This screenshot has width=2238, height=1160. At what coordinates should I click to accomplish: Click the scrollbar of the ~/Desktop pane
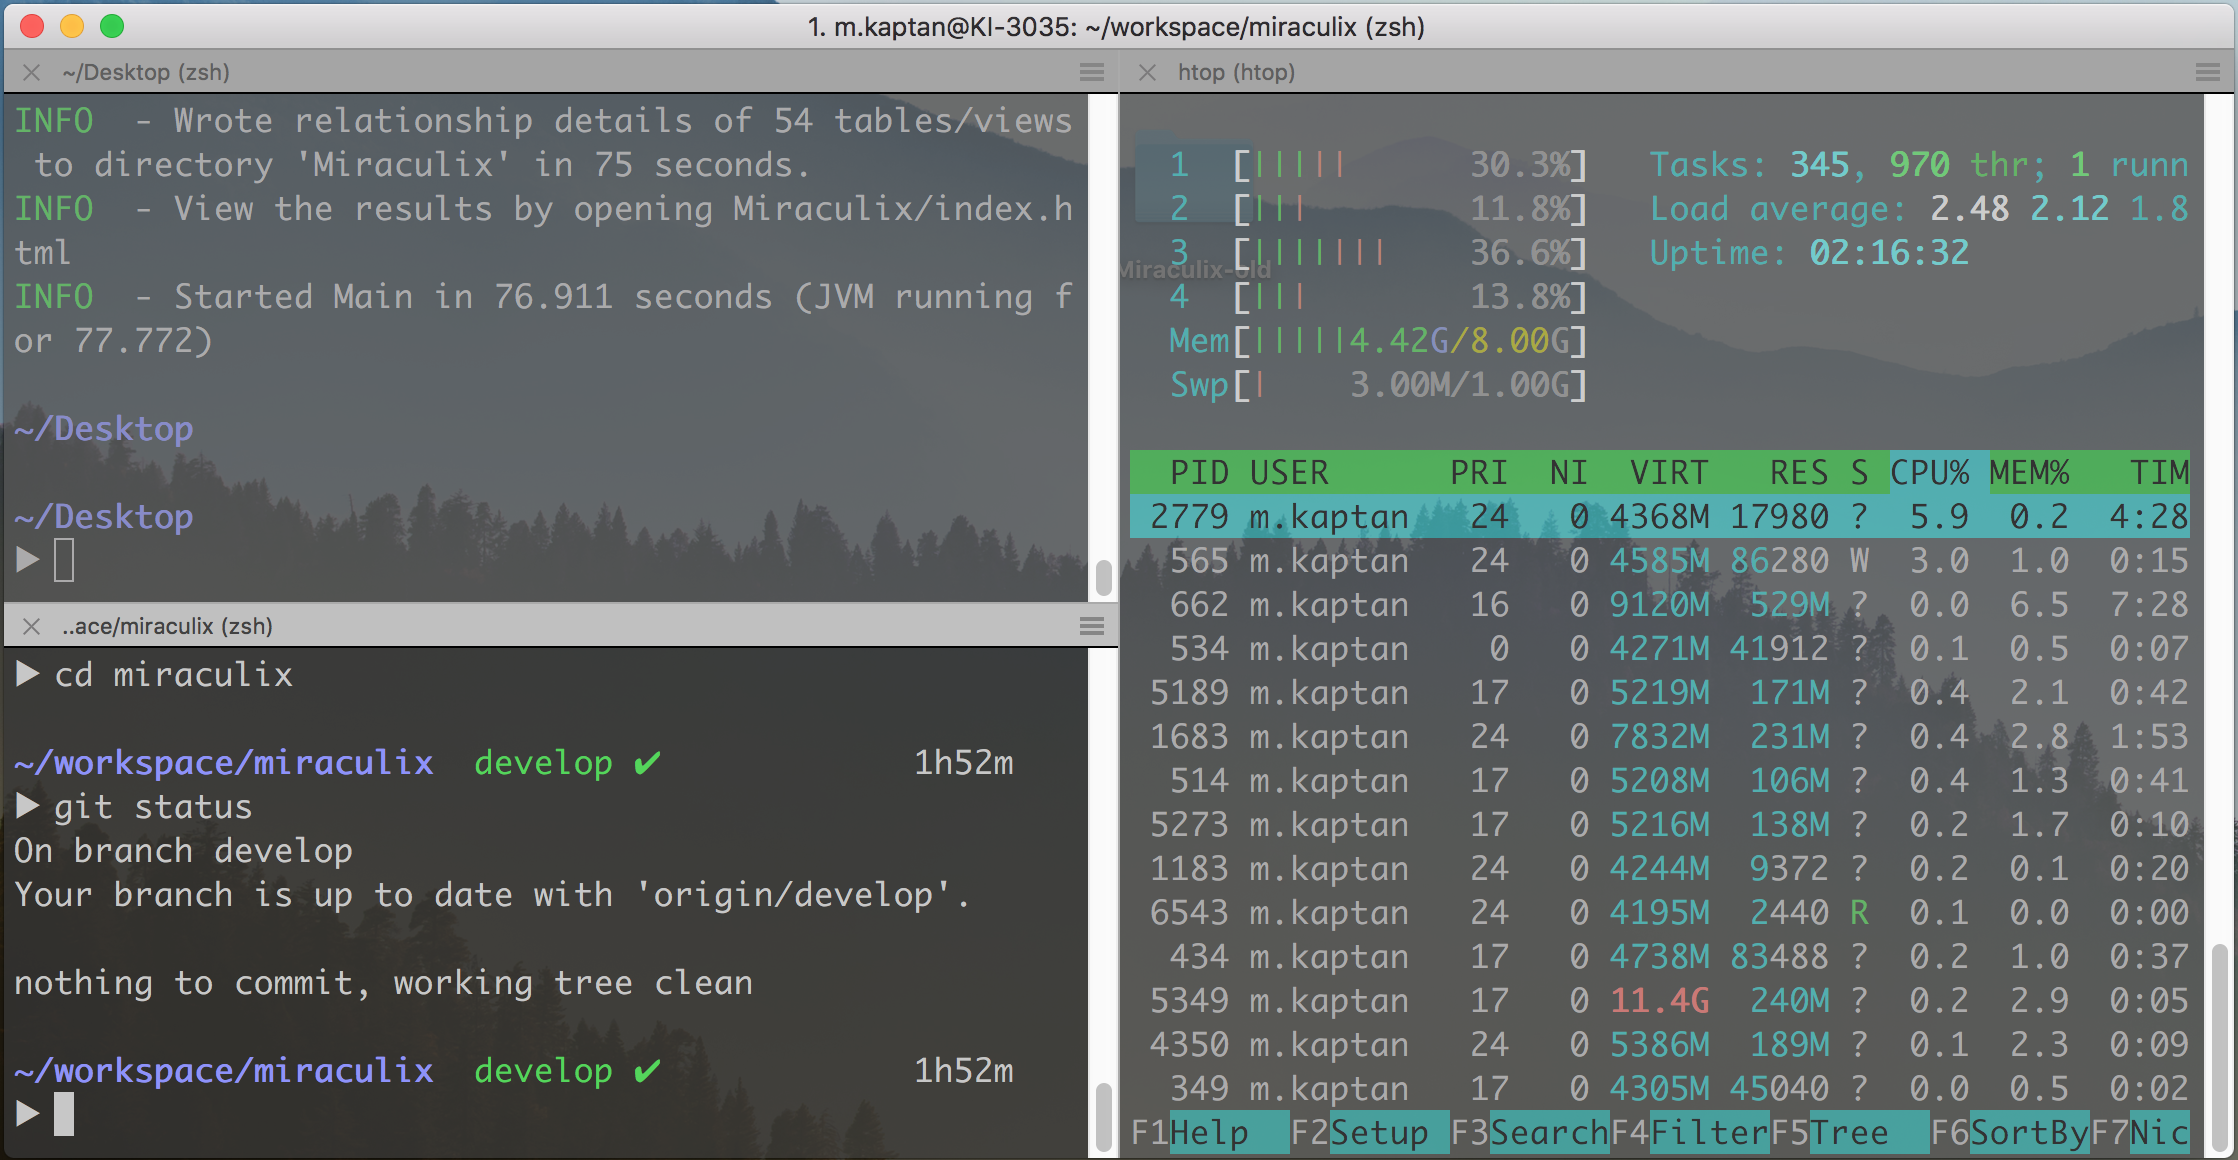point(1103,577)
